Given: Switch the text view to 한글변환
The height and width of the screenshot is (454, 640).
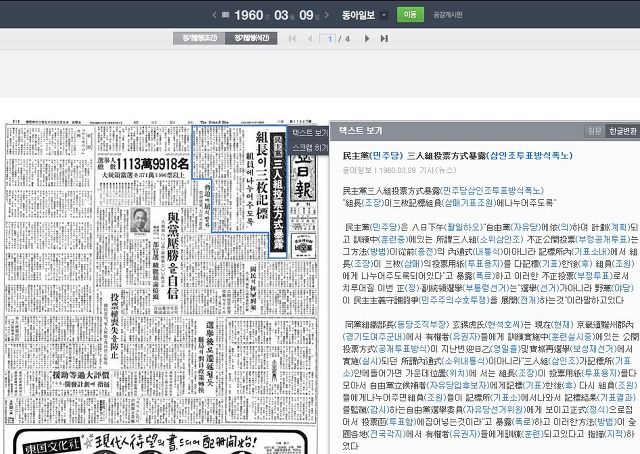Looking at the screenshot, I should [622, 131].
